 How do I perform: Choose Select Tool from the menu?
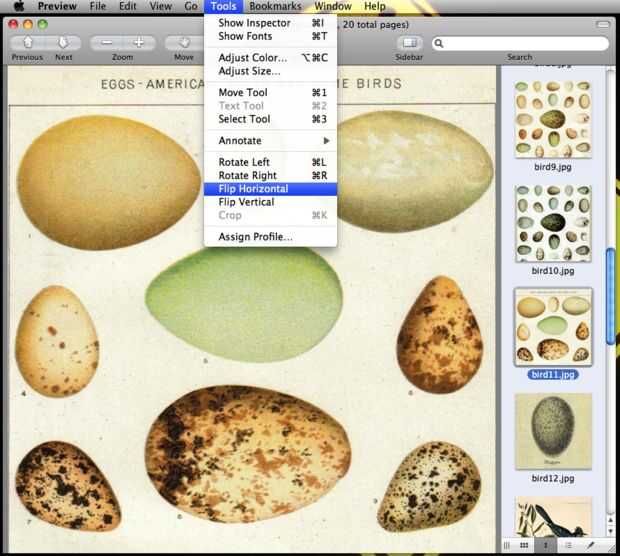(x=270, y=119)
